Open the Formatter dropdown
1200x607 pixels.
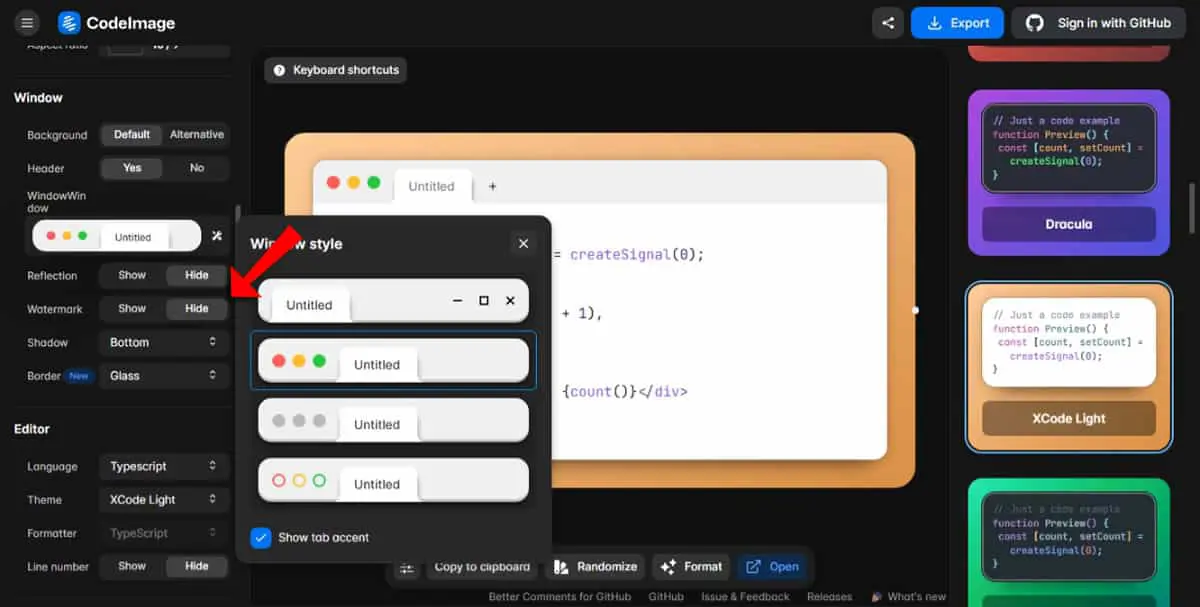pos(164,533)
